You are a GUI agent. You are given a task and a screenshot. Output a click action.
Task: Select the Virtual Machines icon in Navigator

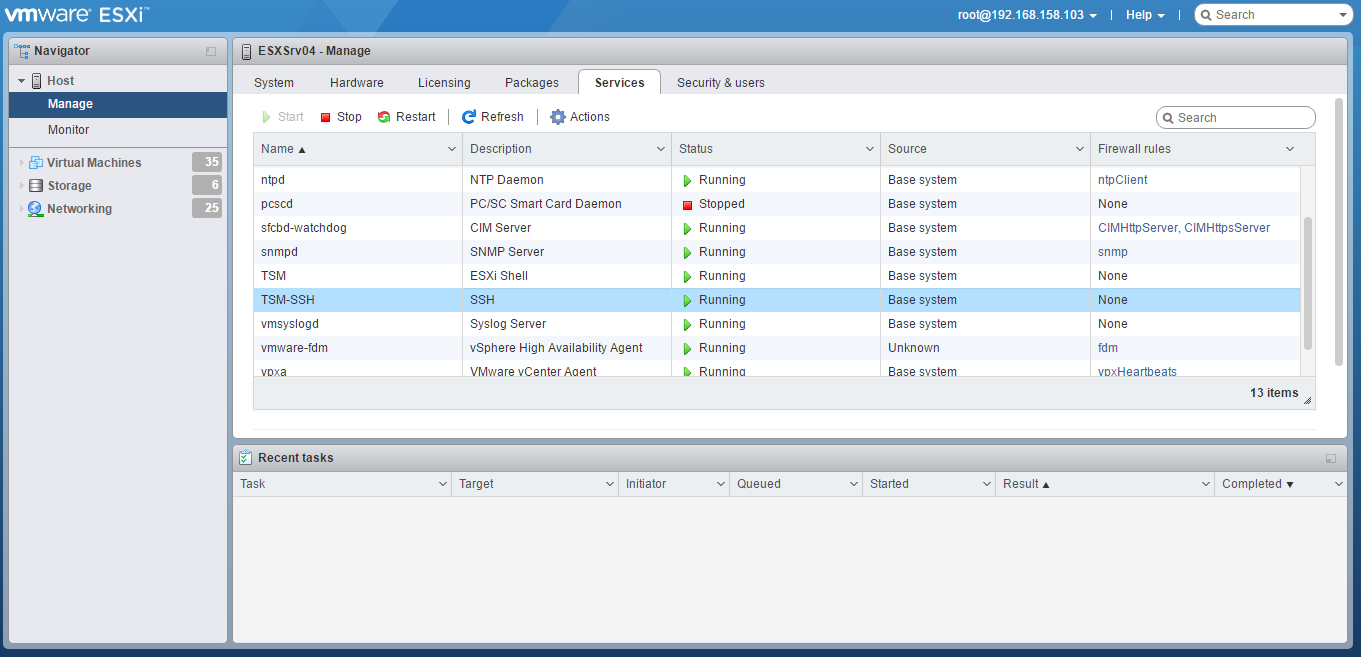click(x=36, y=163)
